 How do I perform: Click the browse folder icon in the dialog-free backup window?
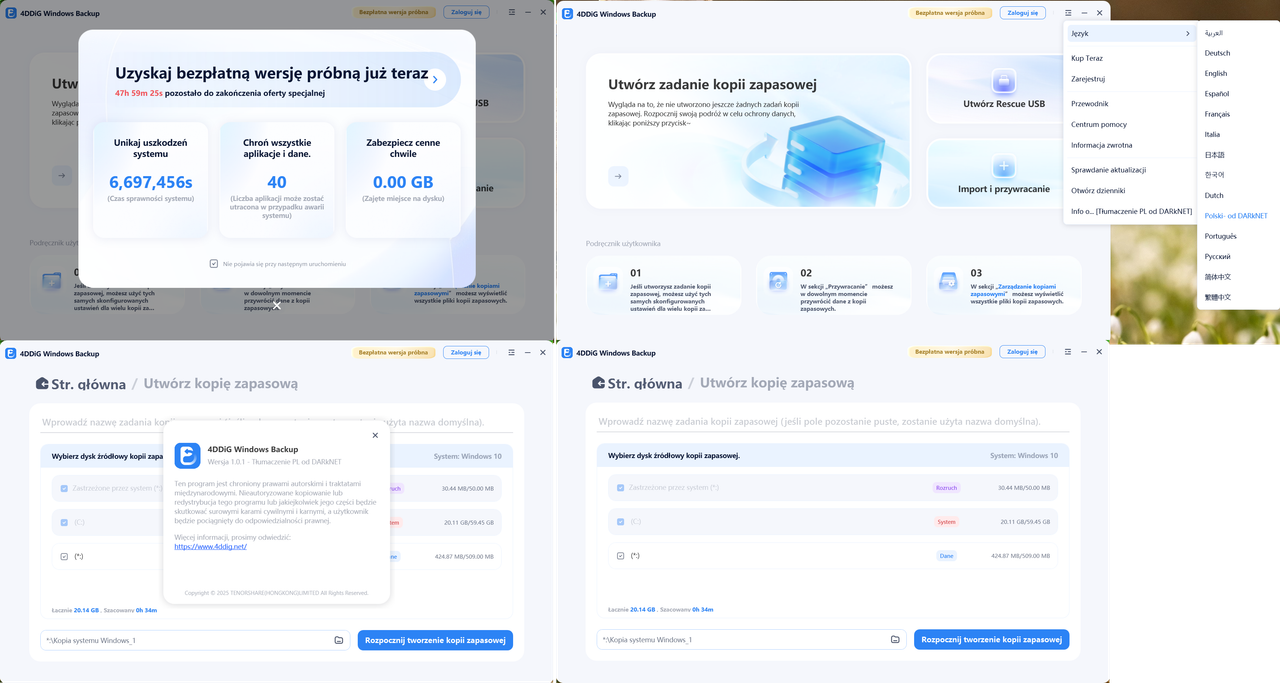tap(895, 640)
